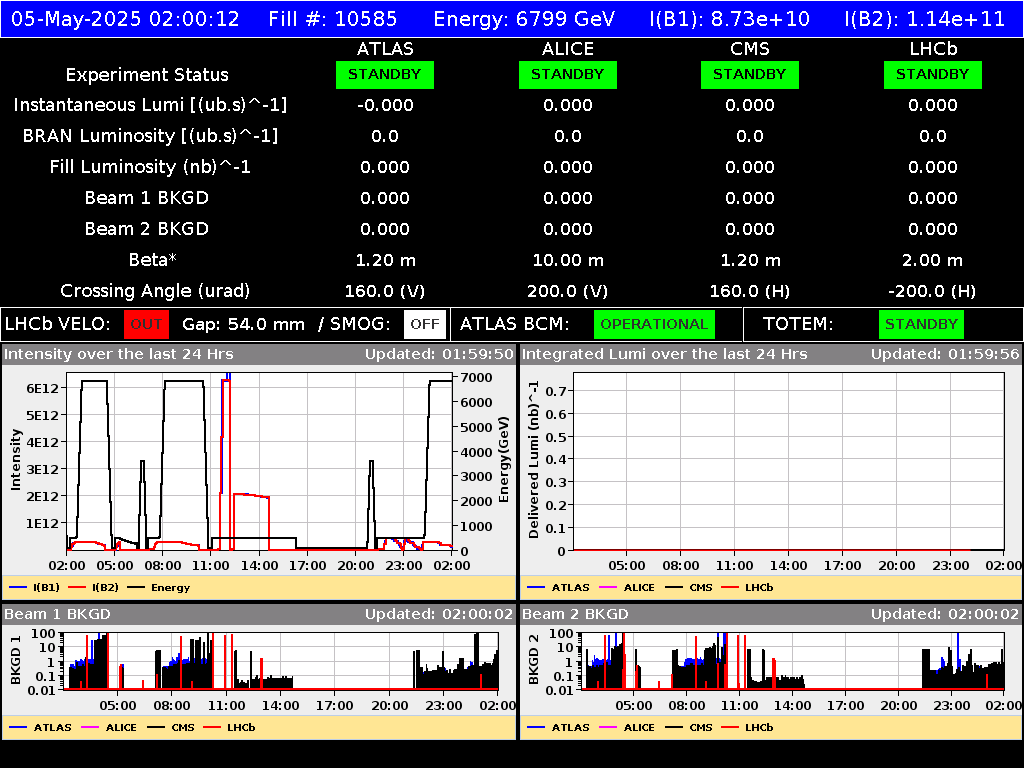The image size is (1024, 768).
Task: Click the Intensity over the last 24 Hrs title
Action: [x=119, y=354]
